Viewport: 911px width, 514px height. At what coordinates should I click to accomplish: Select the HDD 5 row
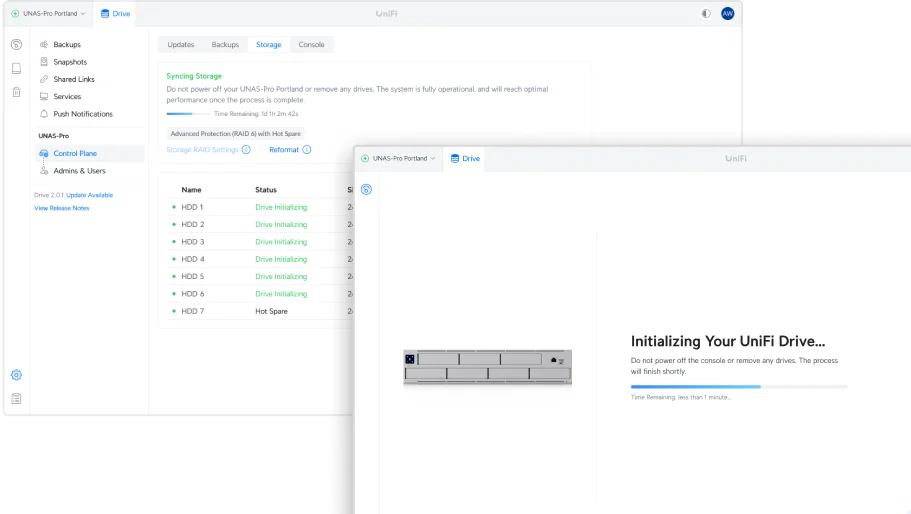pos(260,276)
